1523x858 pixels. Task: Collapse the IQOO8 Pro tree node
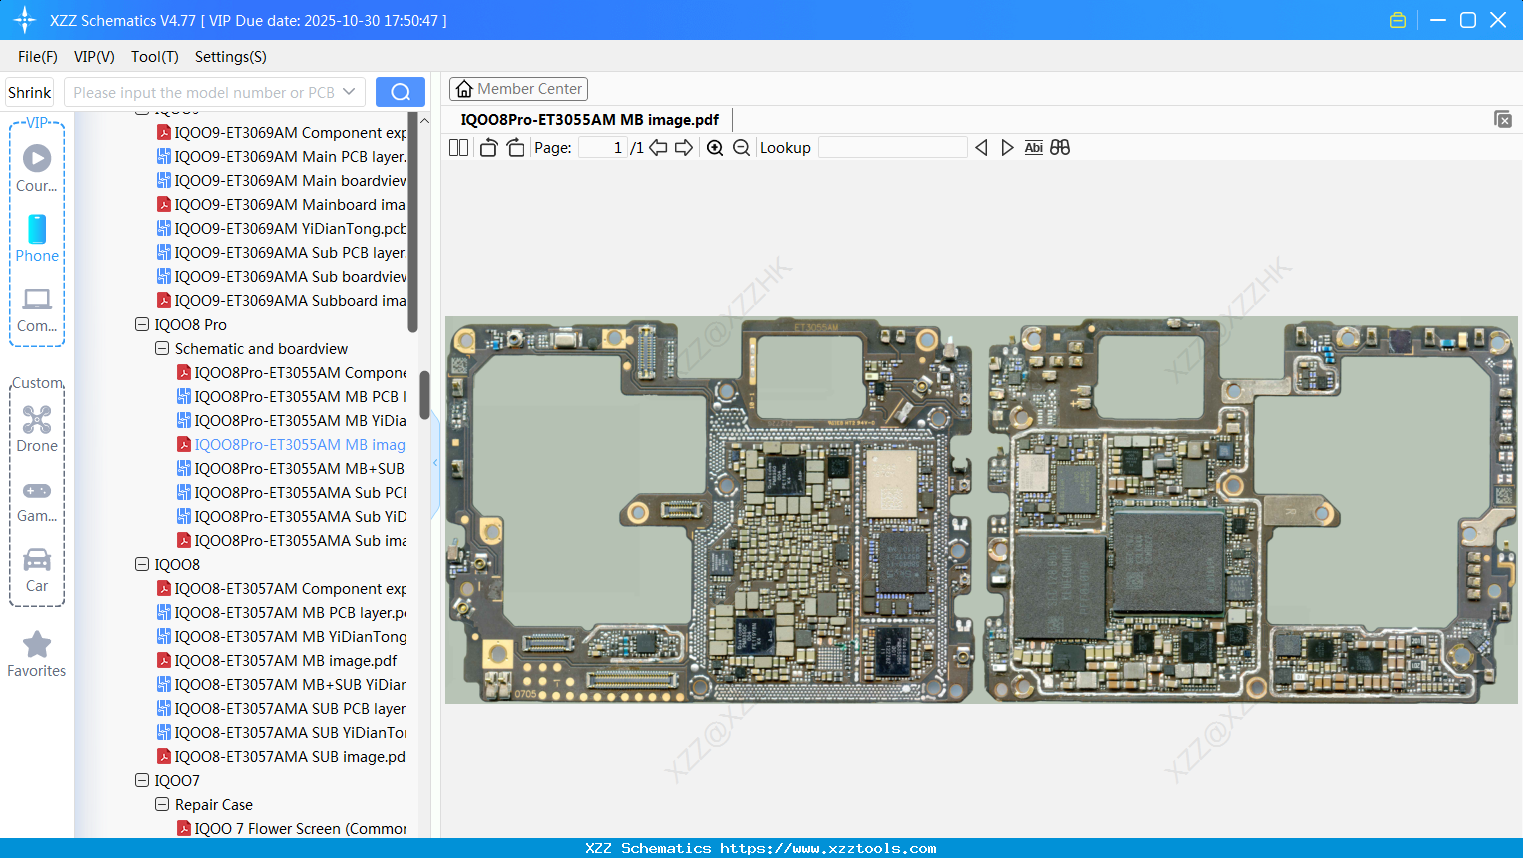point(141,324)
